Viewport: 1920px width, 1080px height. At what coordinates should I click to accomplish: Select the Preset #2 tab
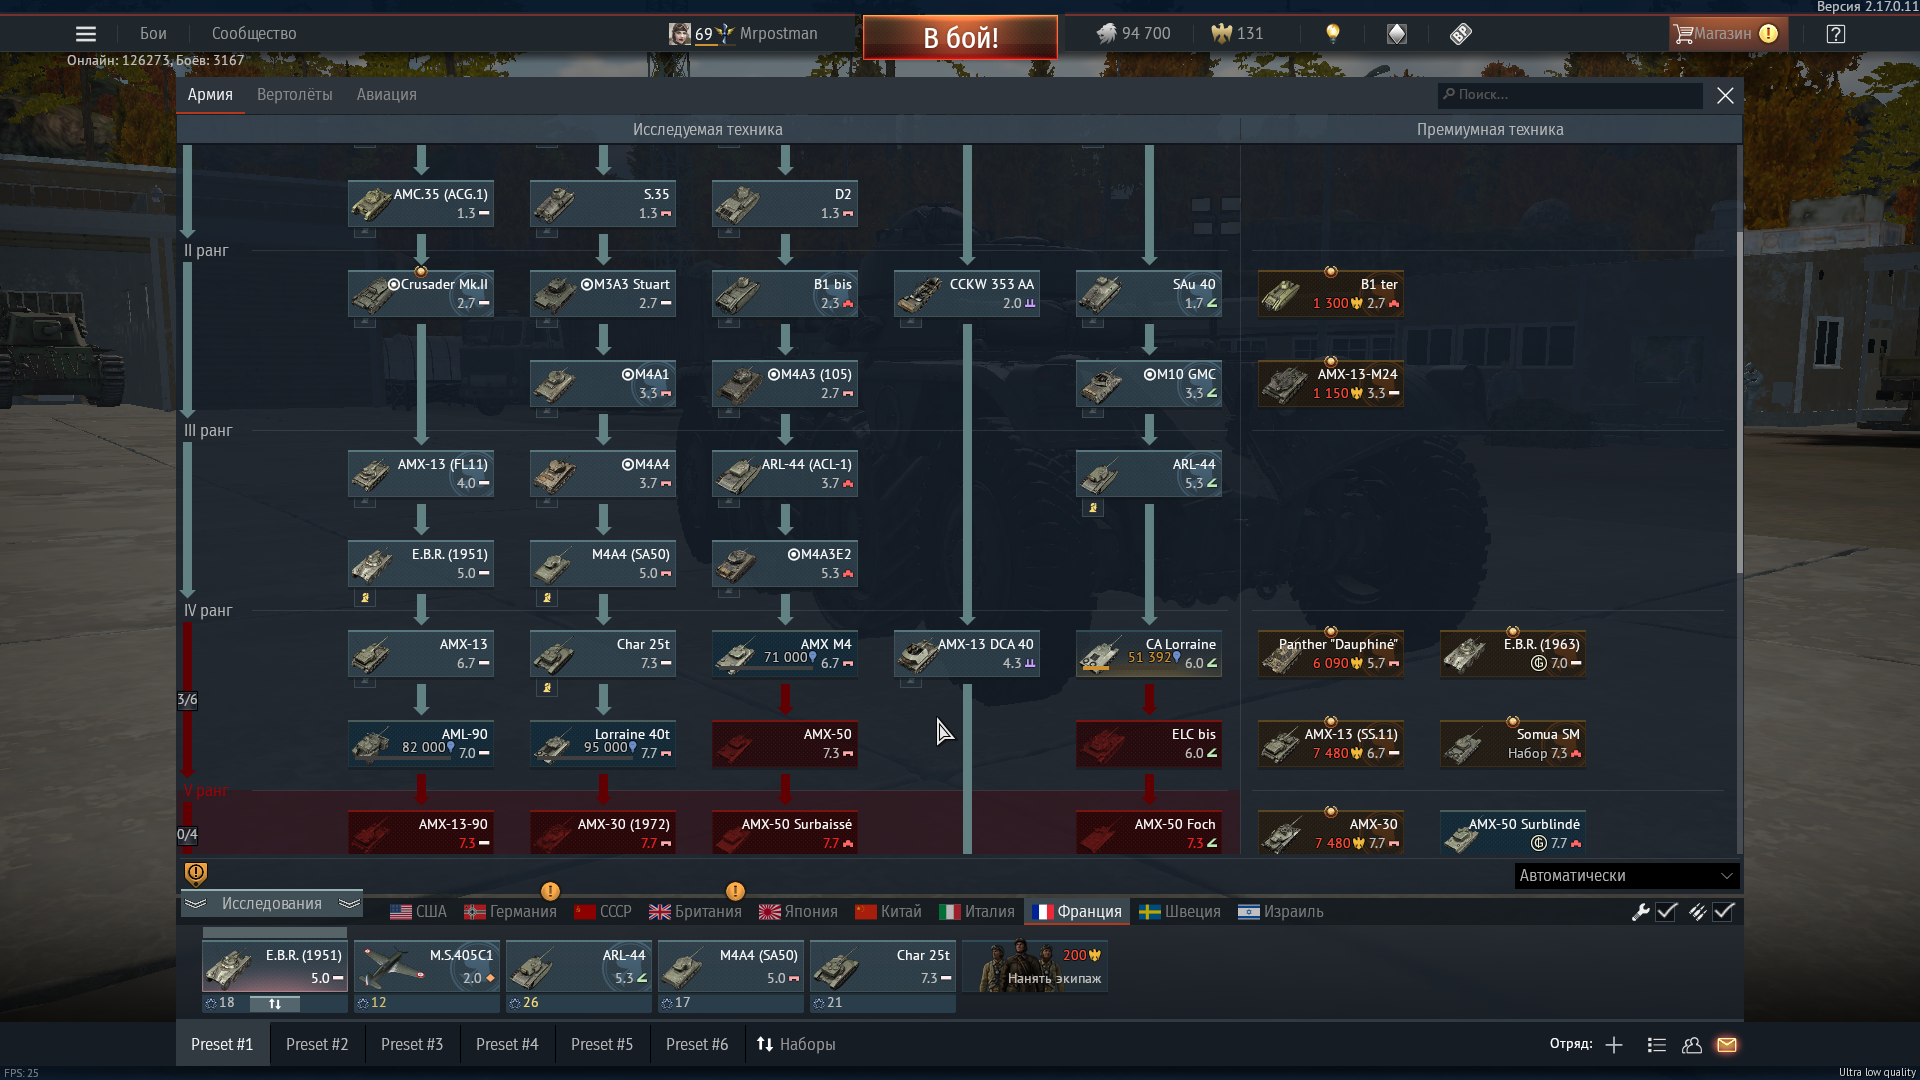click(317, 1045)
